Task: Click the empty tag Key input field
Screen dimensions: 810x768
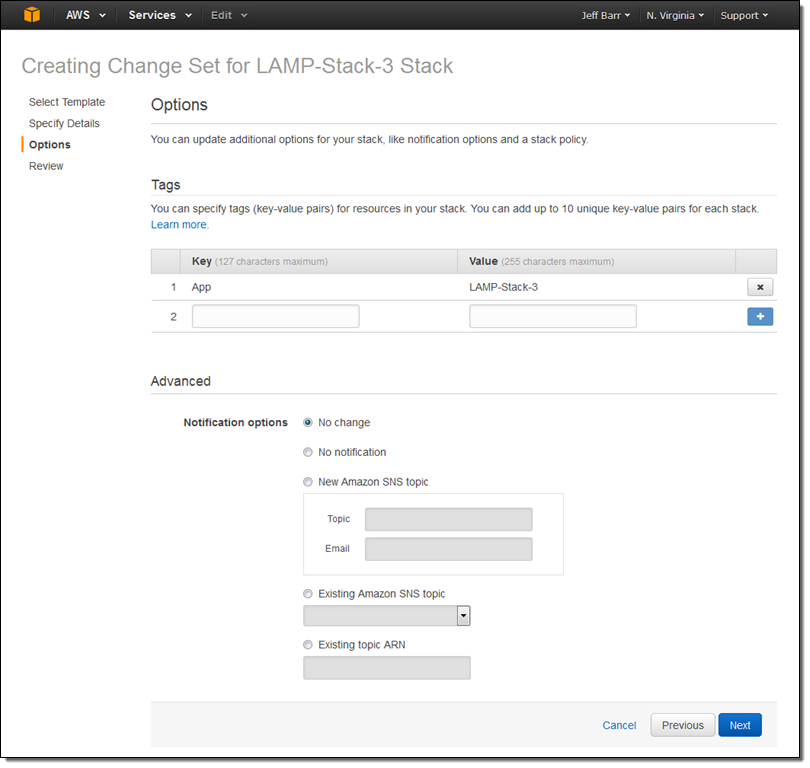Action: [x=275, y=317]
